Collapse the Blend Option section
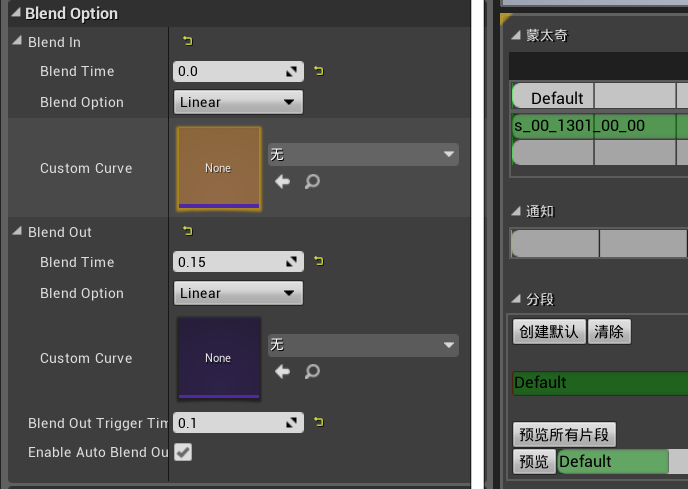688x489 pixels. click(16, 13)
